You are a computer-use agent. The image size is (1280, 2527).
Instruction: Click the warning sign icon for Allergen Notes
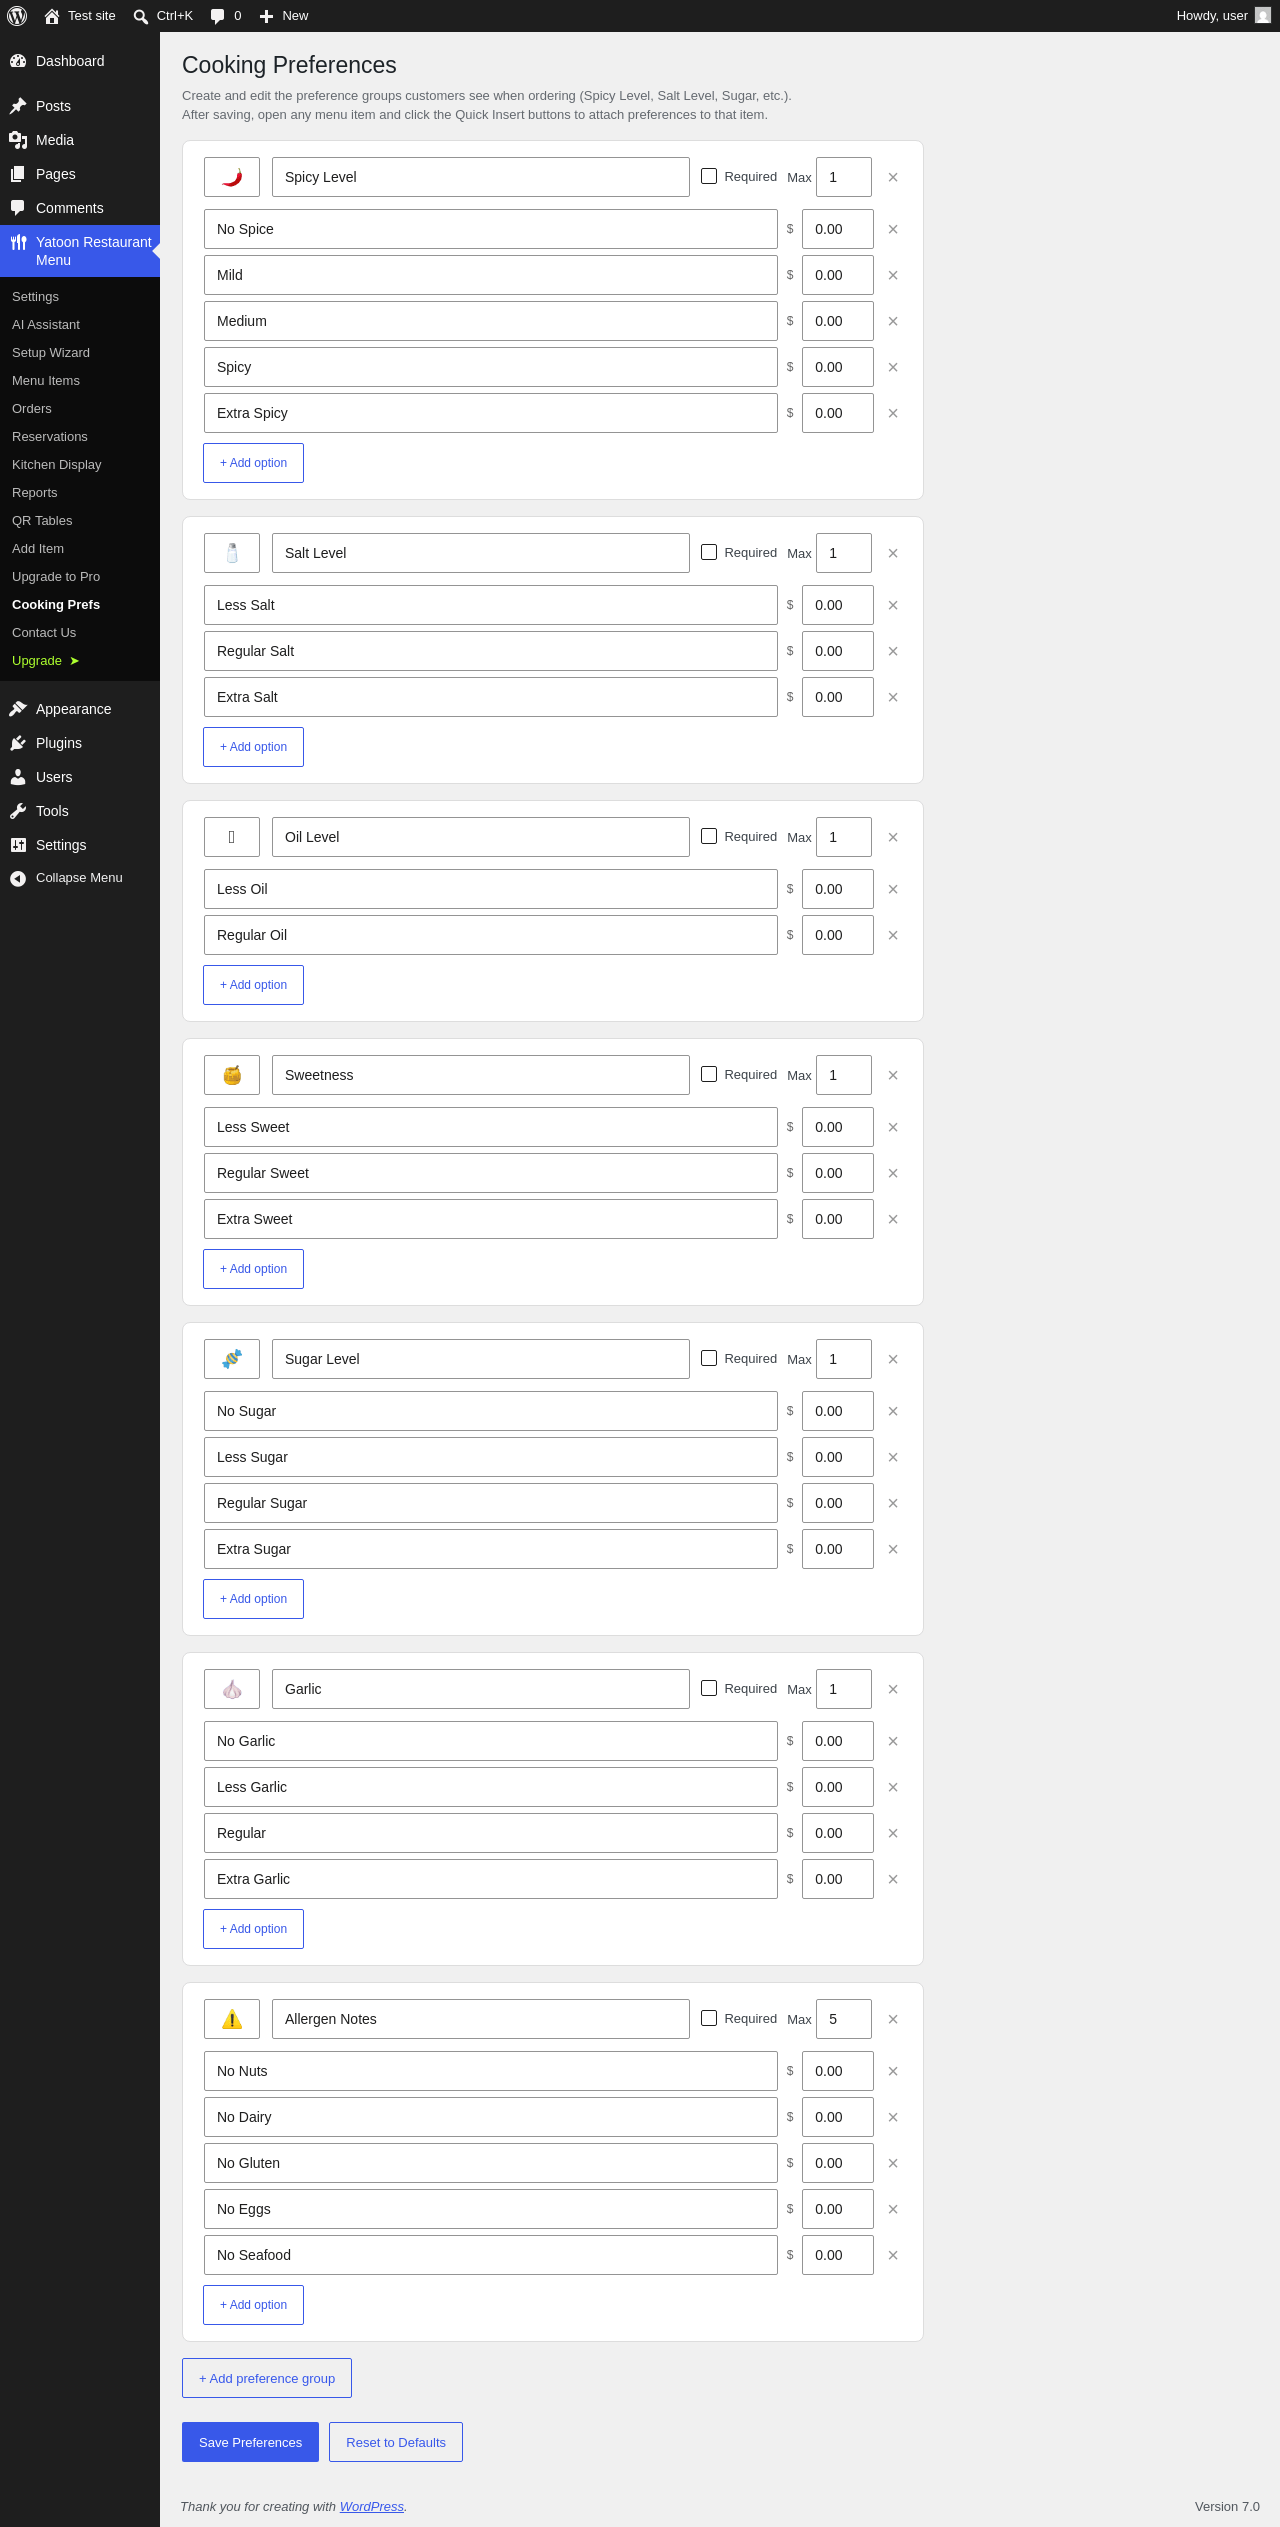coord(232,2019)
